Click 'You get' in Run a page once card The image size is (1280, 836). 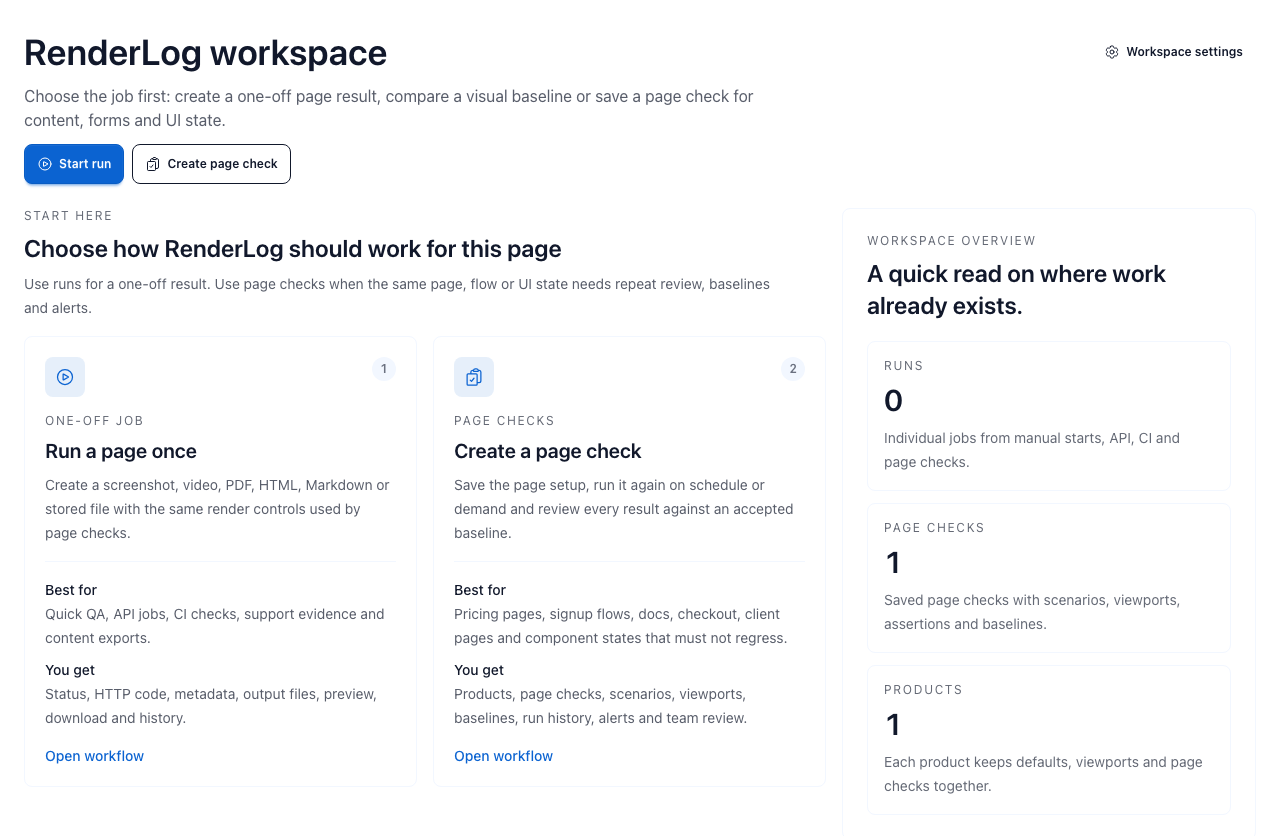[70, 670]
